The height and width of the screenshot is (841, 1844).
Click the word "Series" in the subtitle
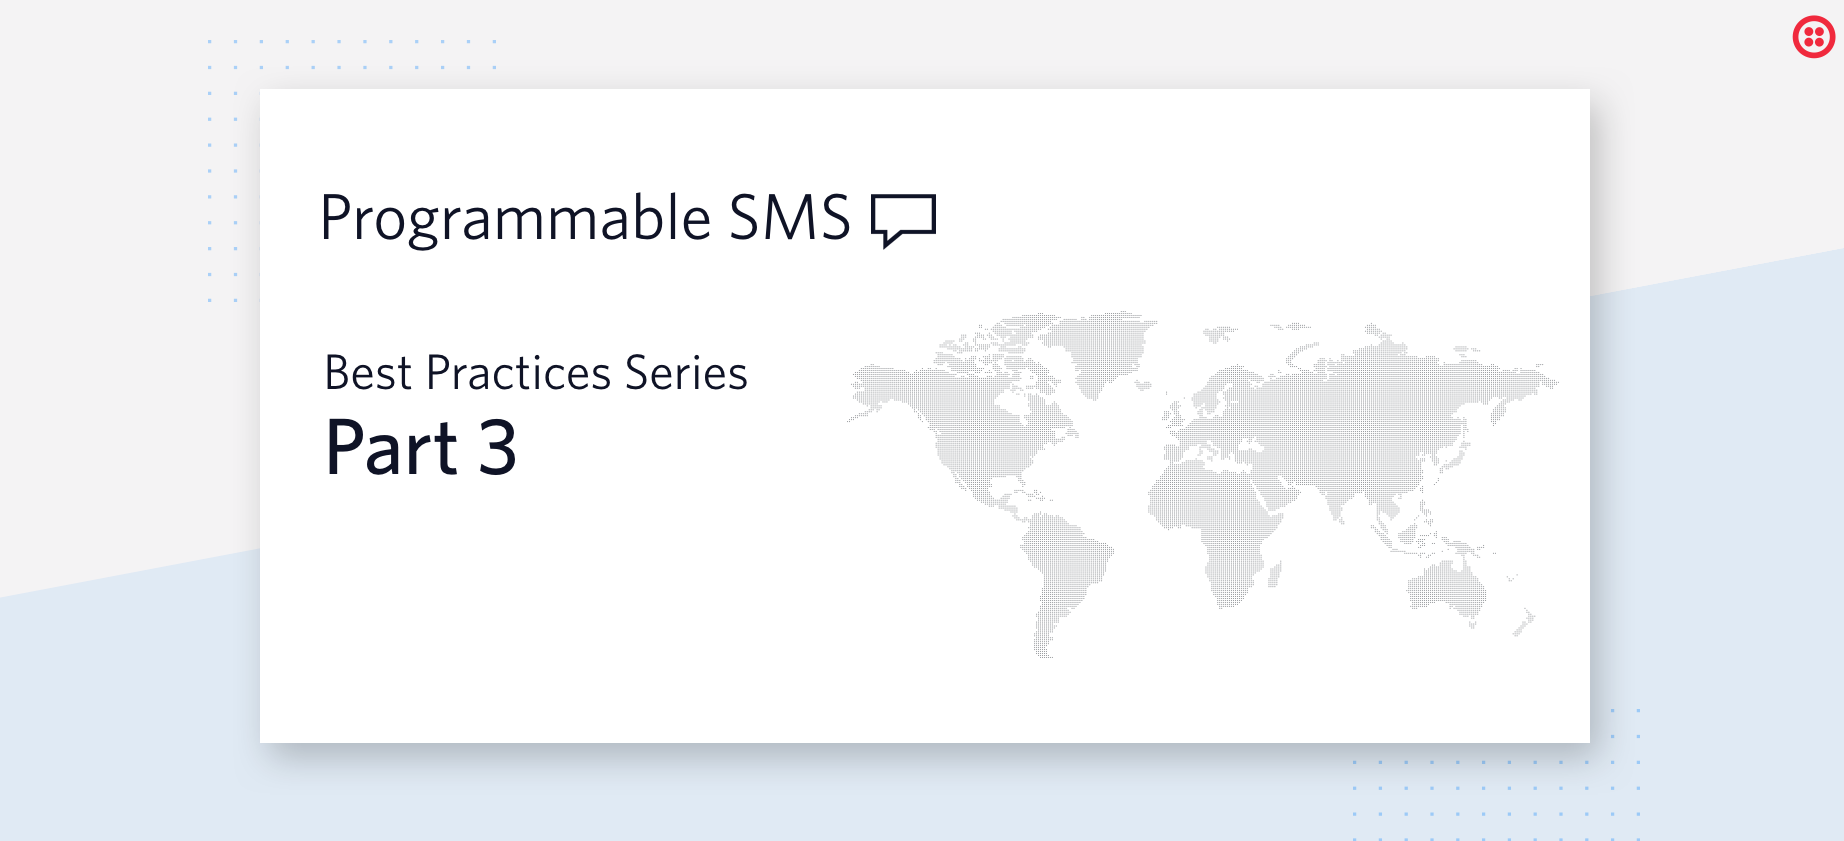click(x=686, y=374)
